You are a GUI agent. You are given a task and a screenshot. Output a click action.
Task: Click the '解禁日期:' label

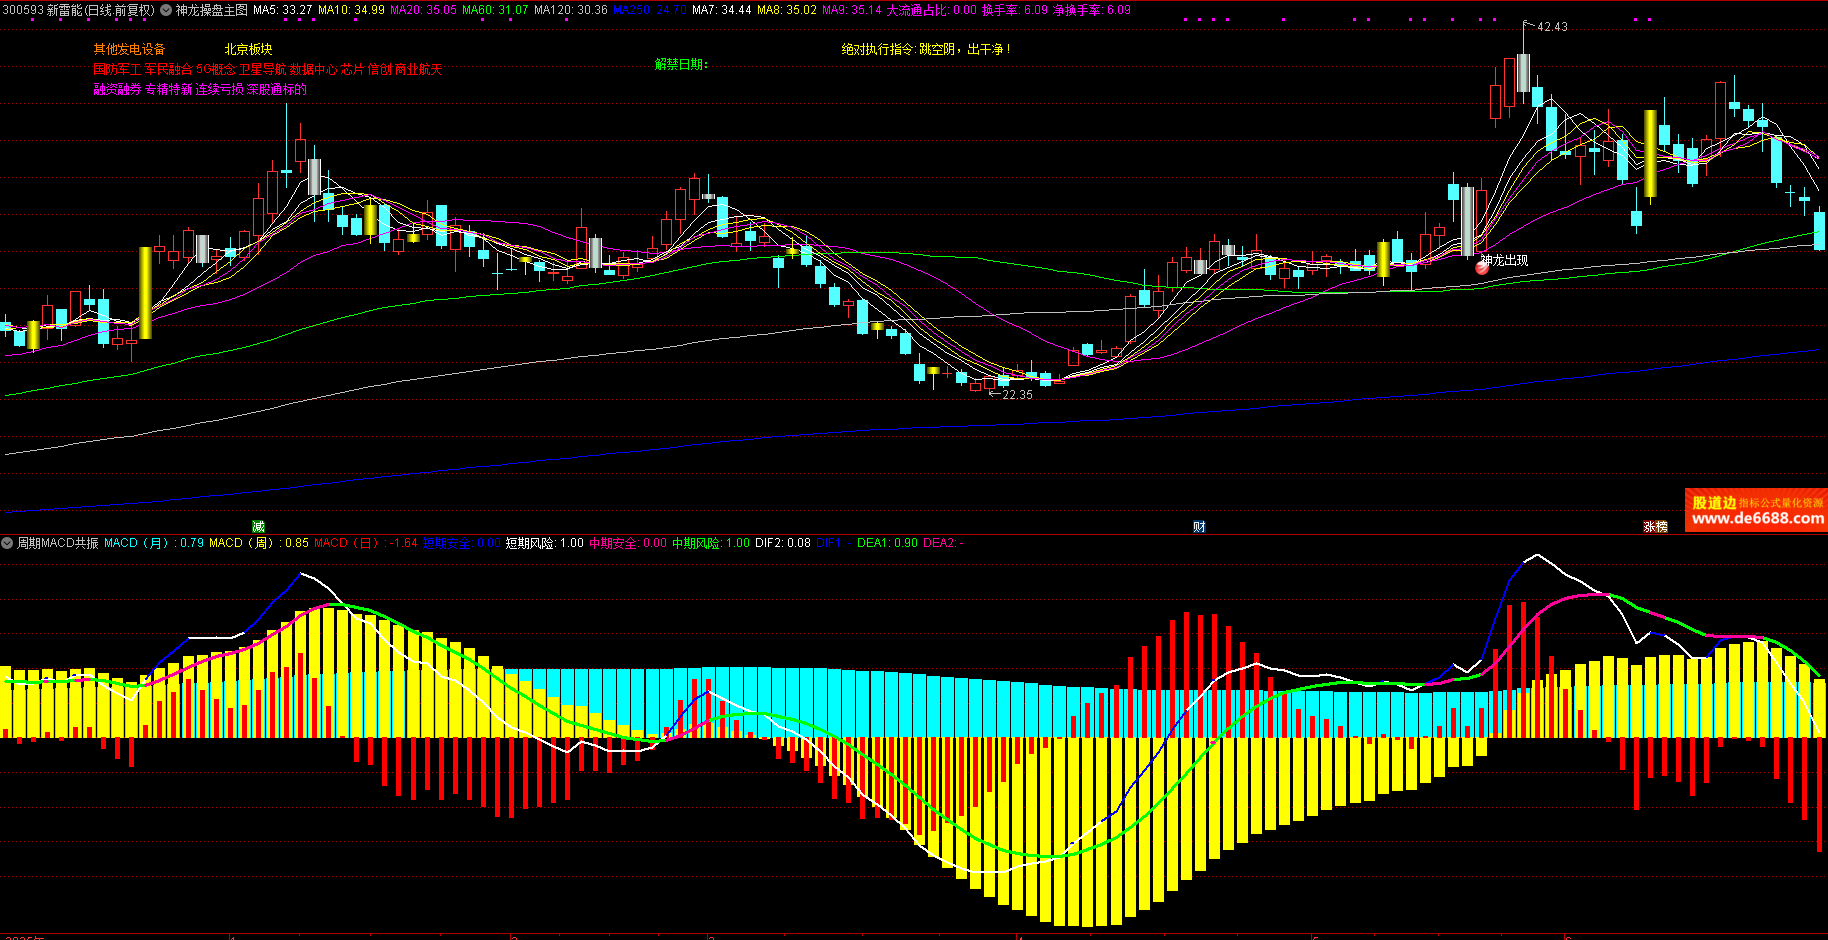click(x=681, y=64)
